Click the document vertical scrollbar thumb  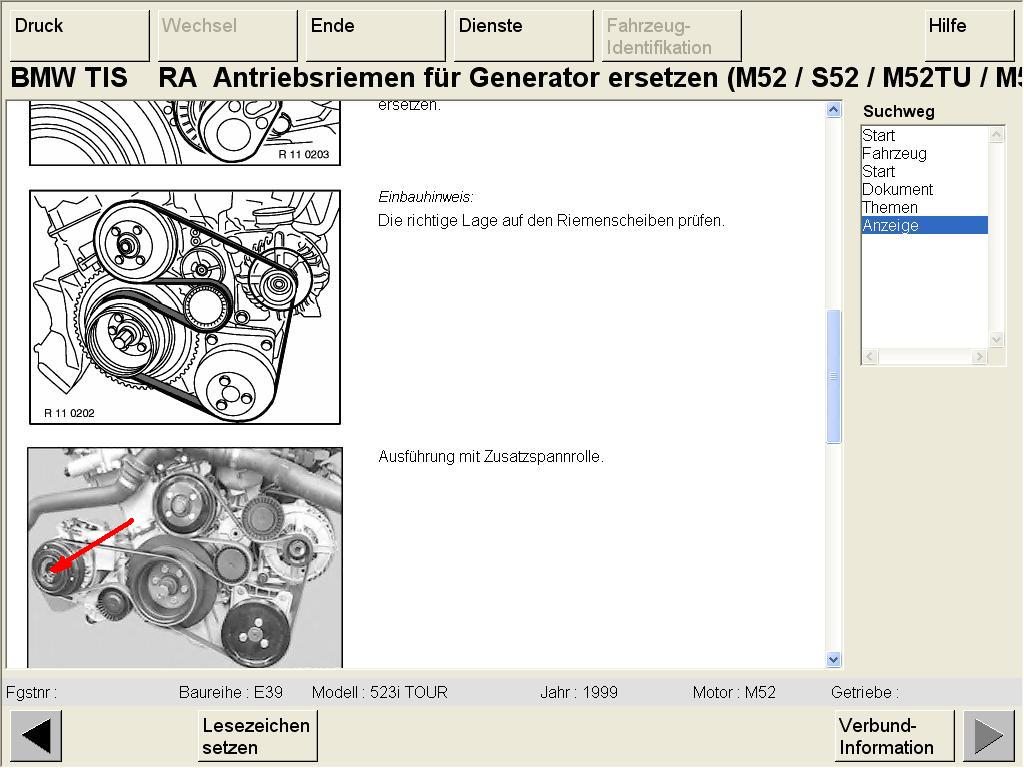pyautogui.click(x=834, y=376)
